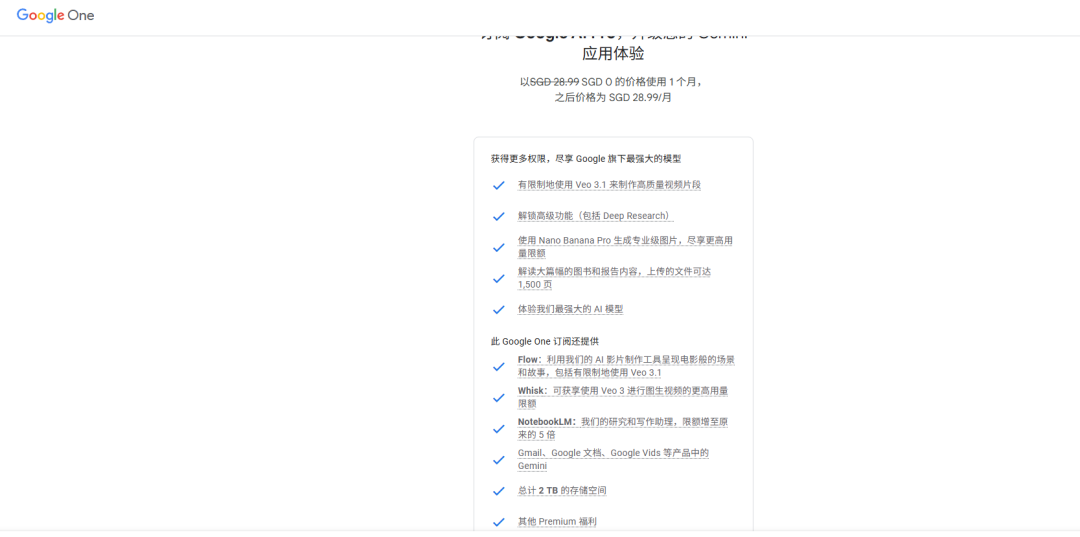Open Gmail、Google 文档 Gemini feature text
1080x537 pixels.
pos(613,459)
